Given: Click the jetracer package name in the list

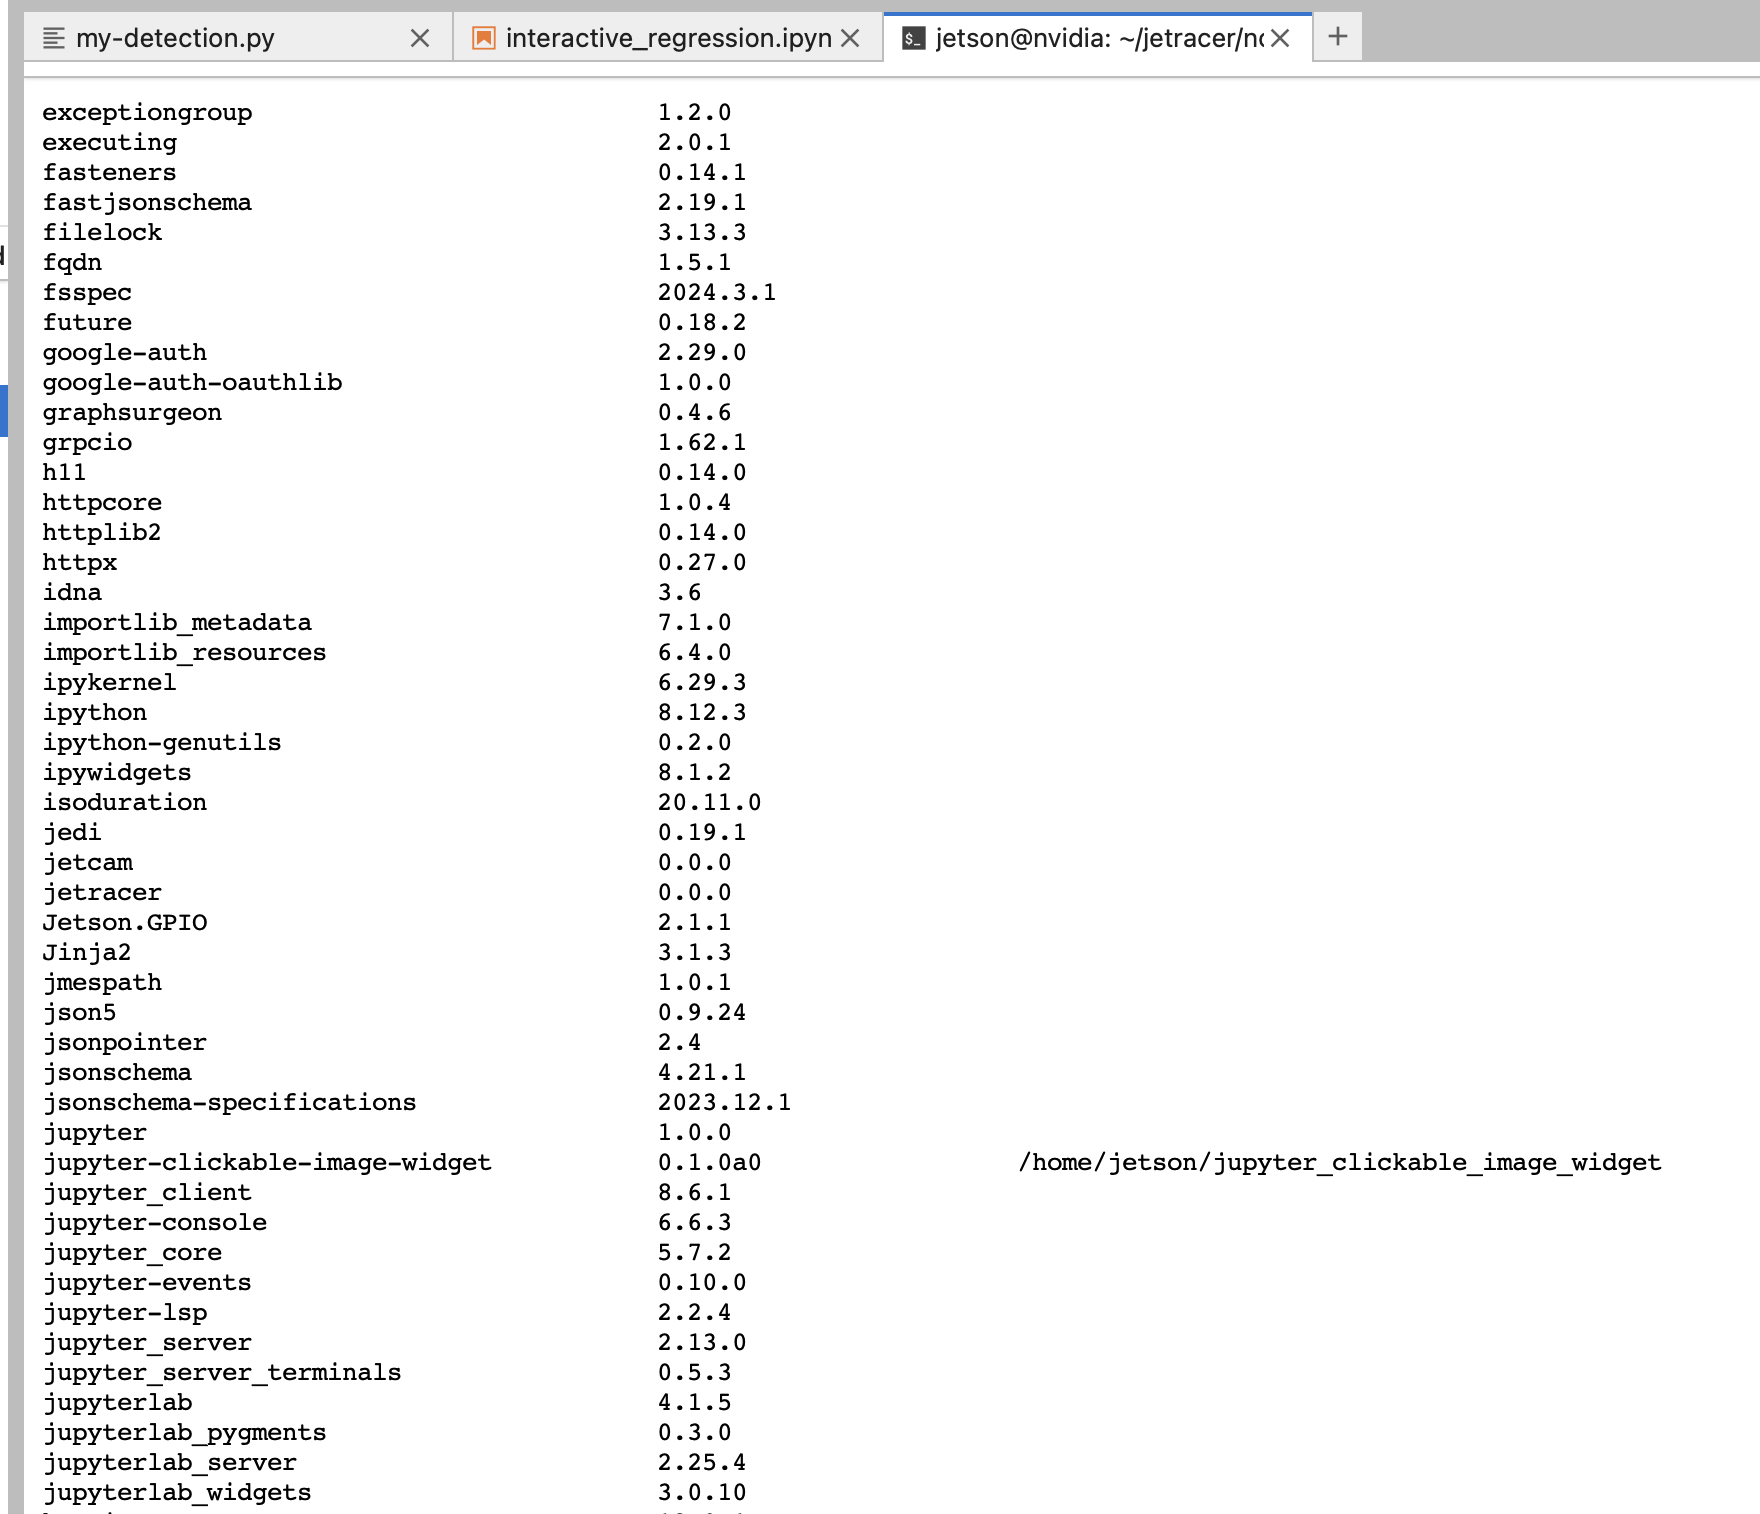Looking at the screenshot, I should pos(102,892).
